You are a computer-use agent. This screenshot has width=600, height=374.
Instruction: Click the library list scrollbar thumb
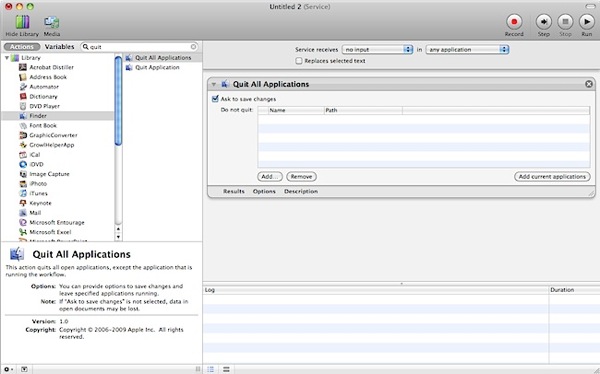[x=118, y=101]
